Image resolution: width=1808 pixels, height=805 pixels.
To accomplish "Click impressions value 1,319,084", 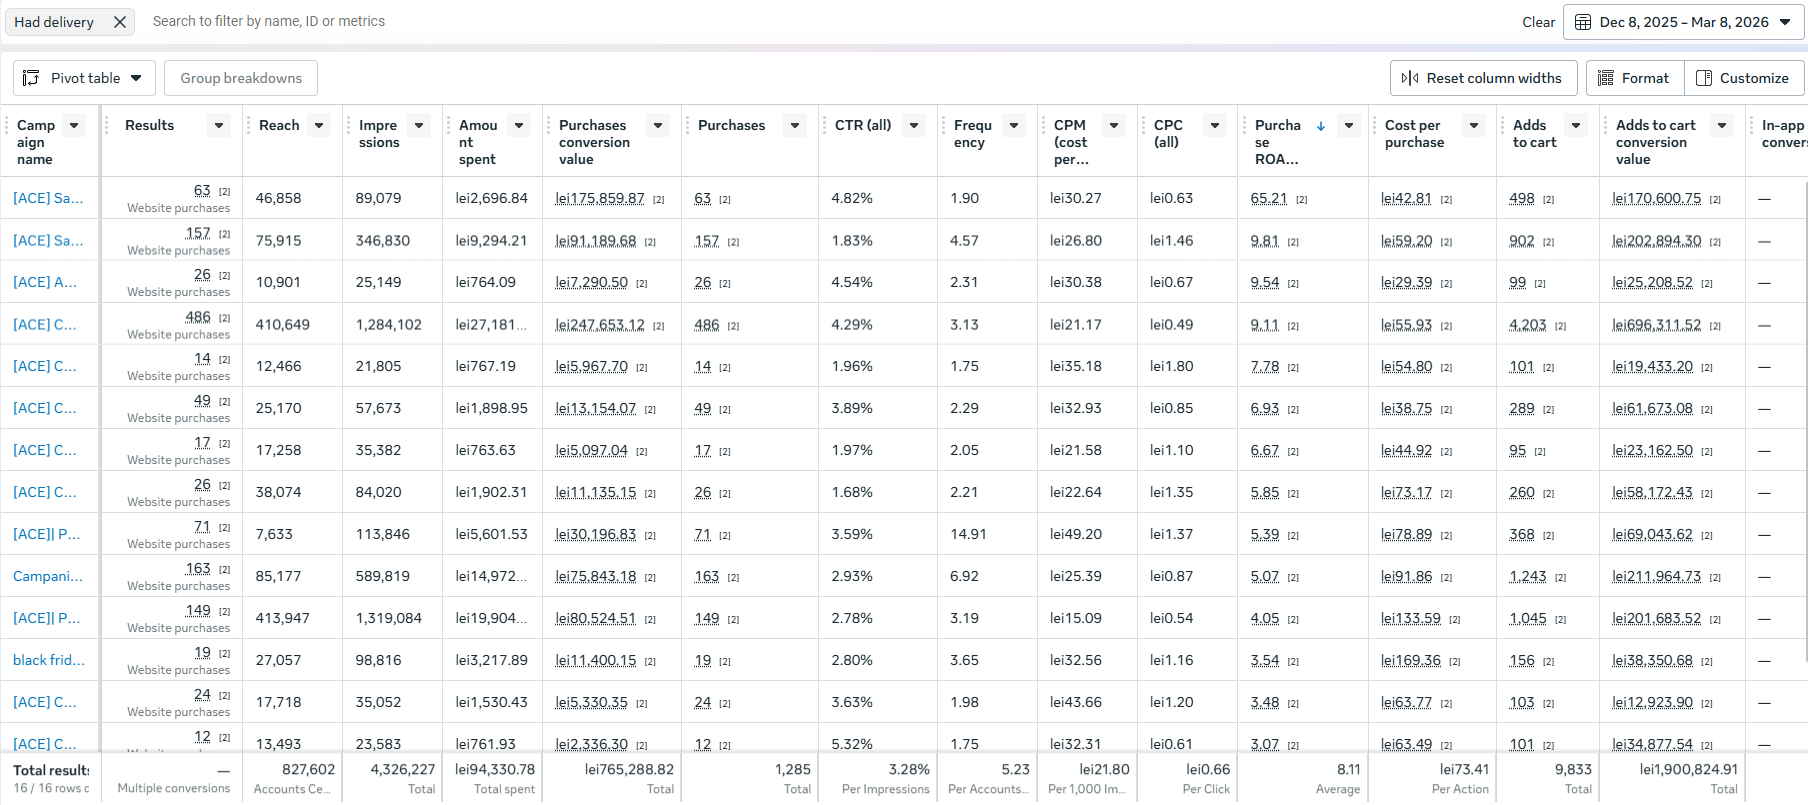I will tap(389, 618).
